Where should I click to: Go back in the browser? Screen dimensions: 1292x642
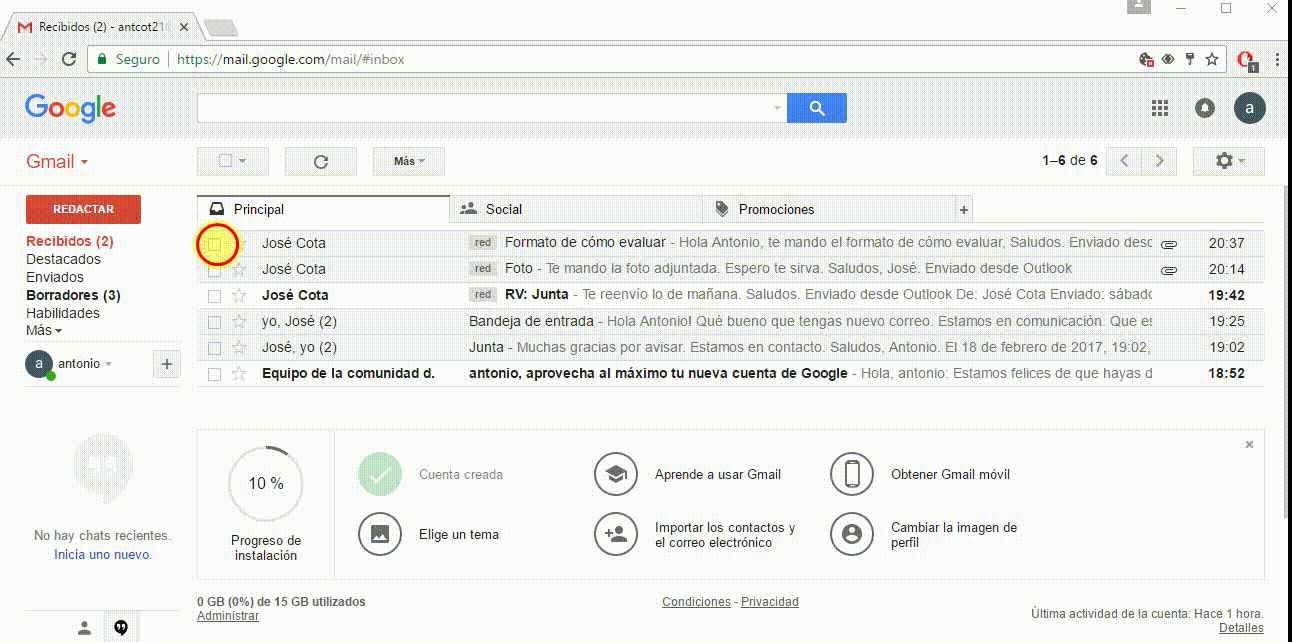[x=14, y=59]
